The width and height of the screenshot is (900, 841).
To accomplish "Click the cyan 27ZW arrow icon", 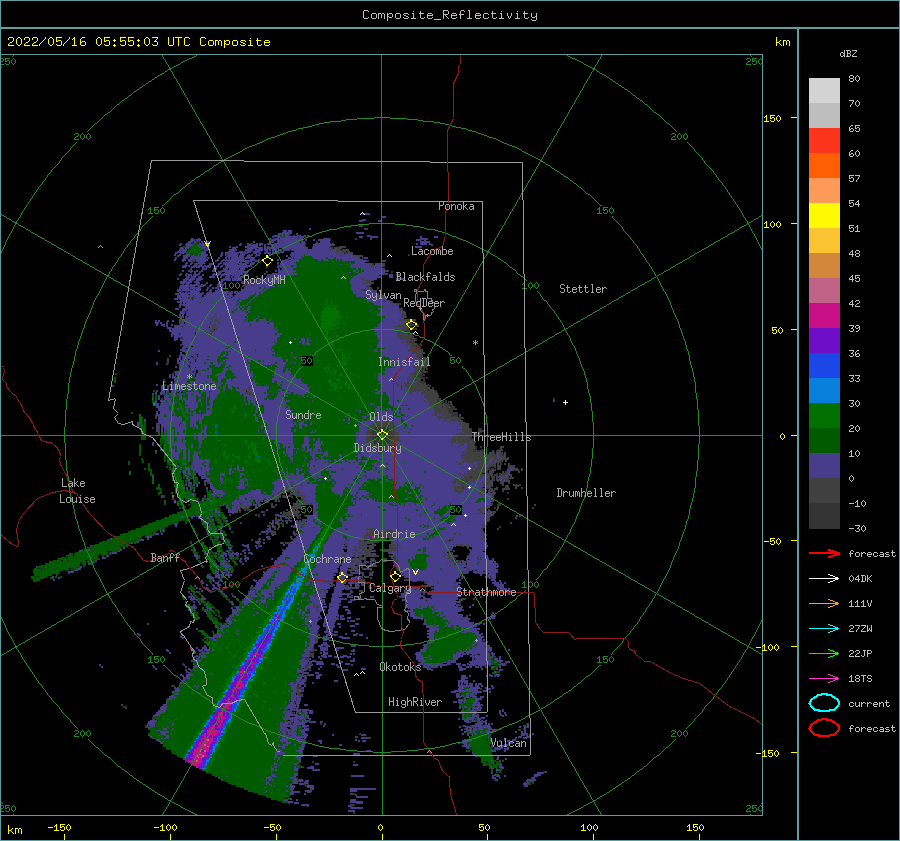I will click(x=824, y=629).
